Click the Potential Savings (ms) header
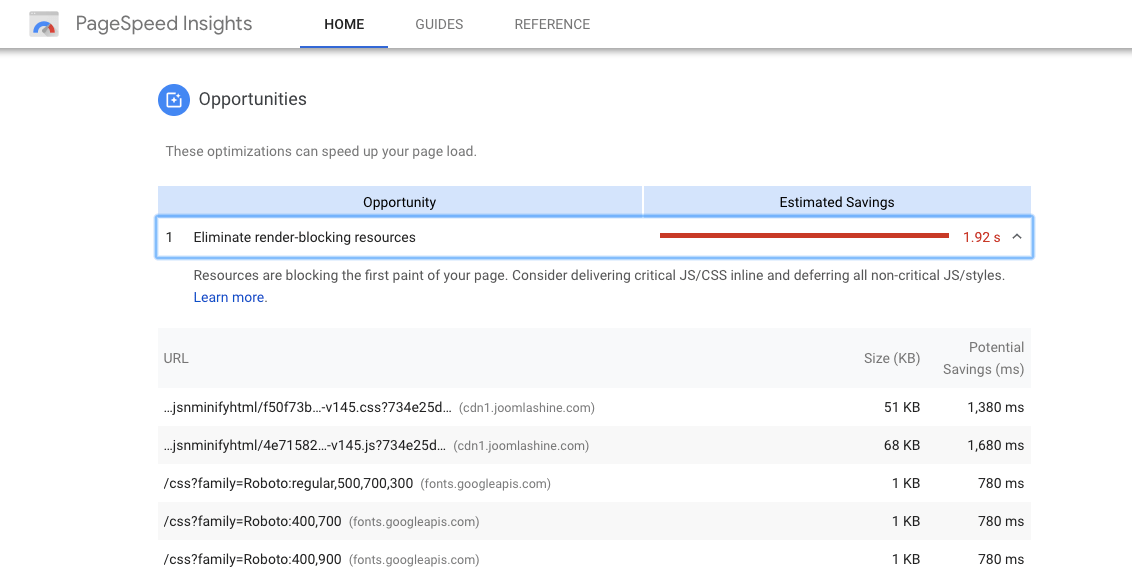 coord(983,358)
